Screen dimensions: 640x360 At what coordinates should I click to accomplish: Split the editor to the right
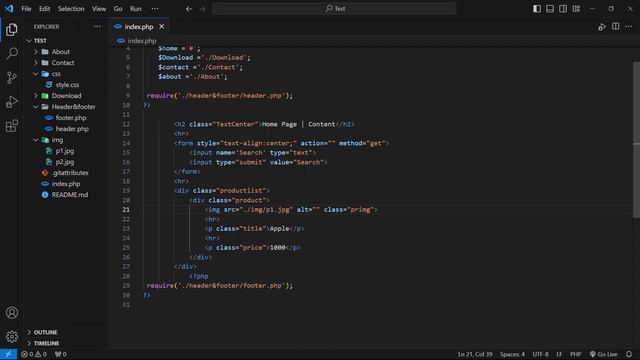click(616, 27)
